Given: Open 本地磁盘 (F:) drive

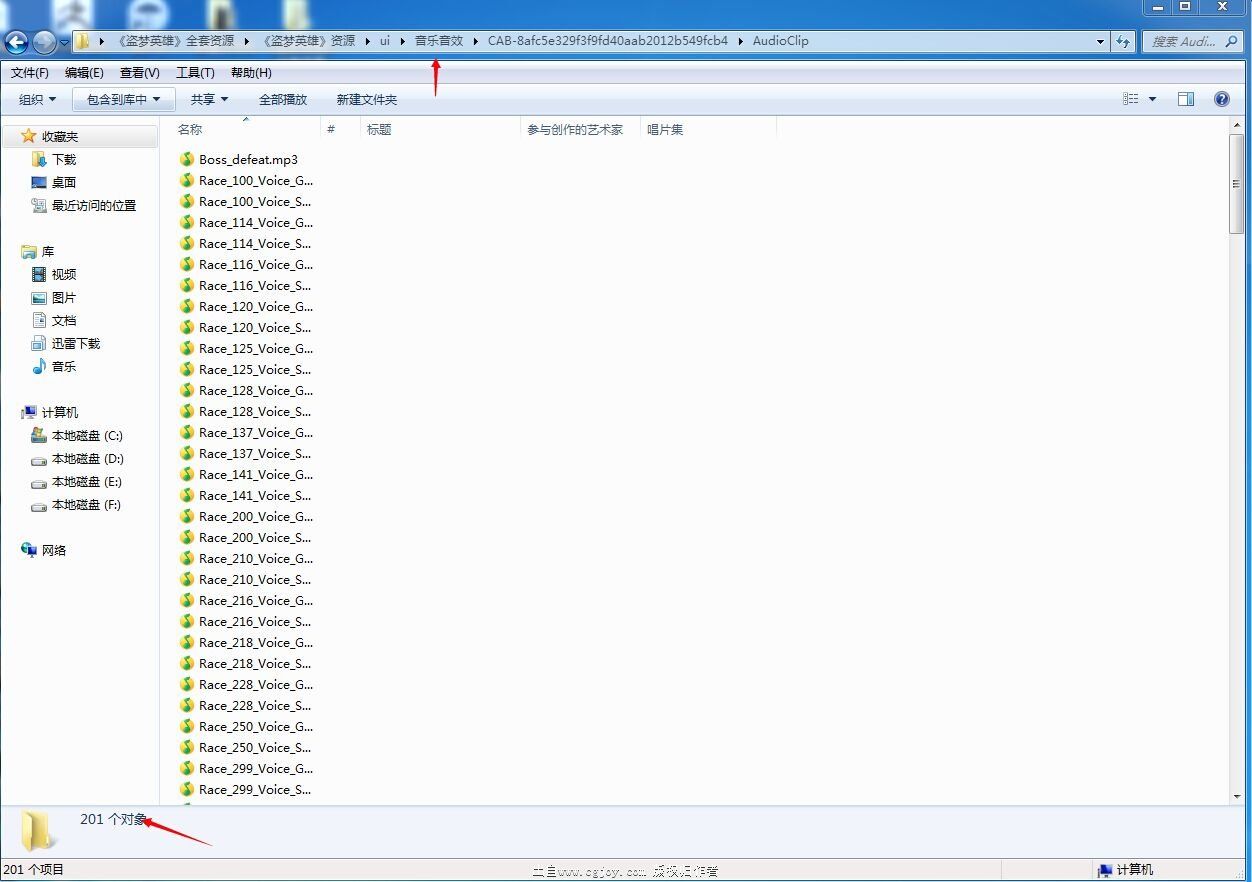Looking at the screenshot, I should coord(87,504).
